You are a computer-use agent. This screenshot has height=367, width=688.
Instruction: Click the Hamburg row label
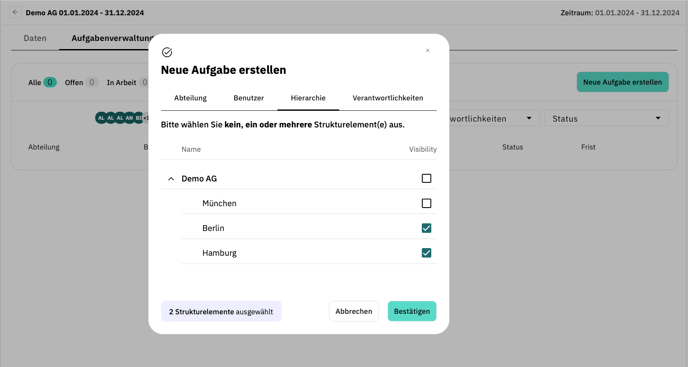(219, 253)
